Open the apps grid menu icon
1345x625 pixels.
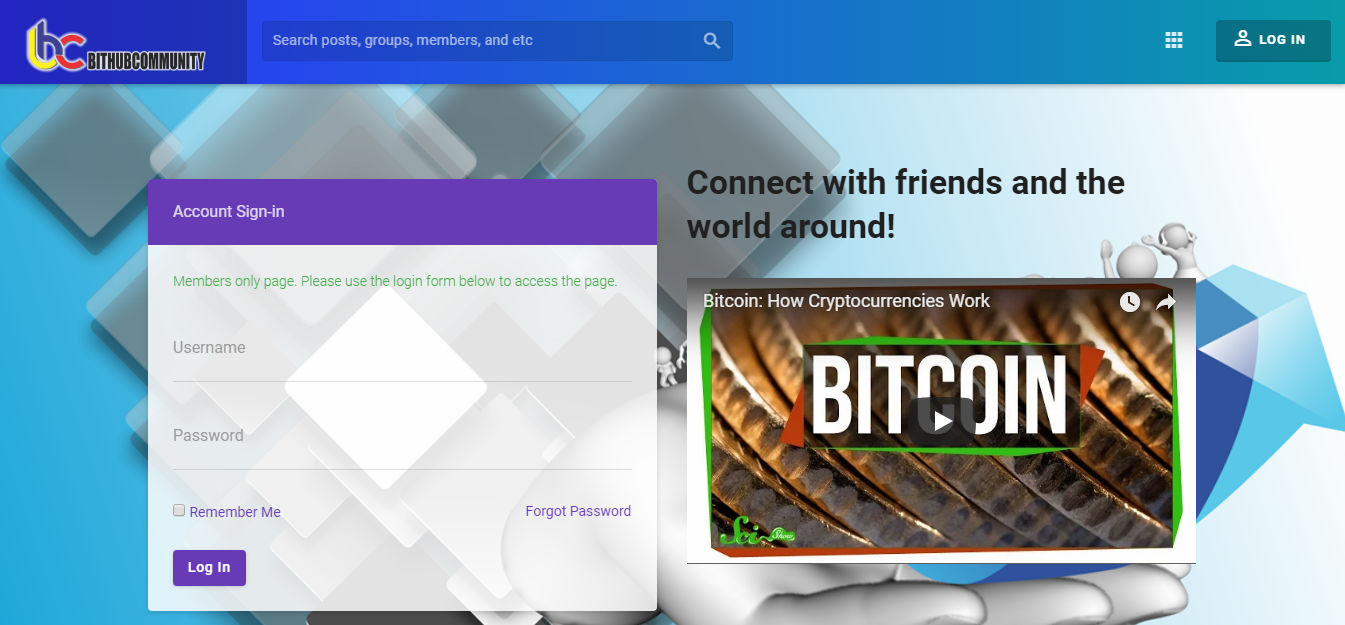tap(1174, 40)
